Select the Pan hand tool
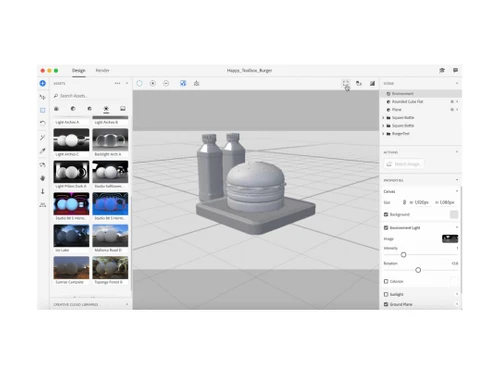Screen dimensions: 500x375 point(43,178)
